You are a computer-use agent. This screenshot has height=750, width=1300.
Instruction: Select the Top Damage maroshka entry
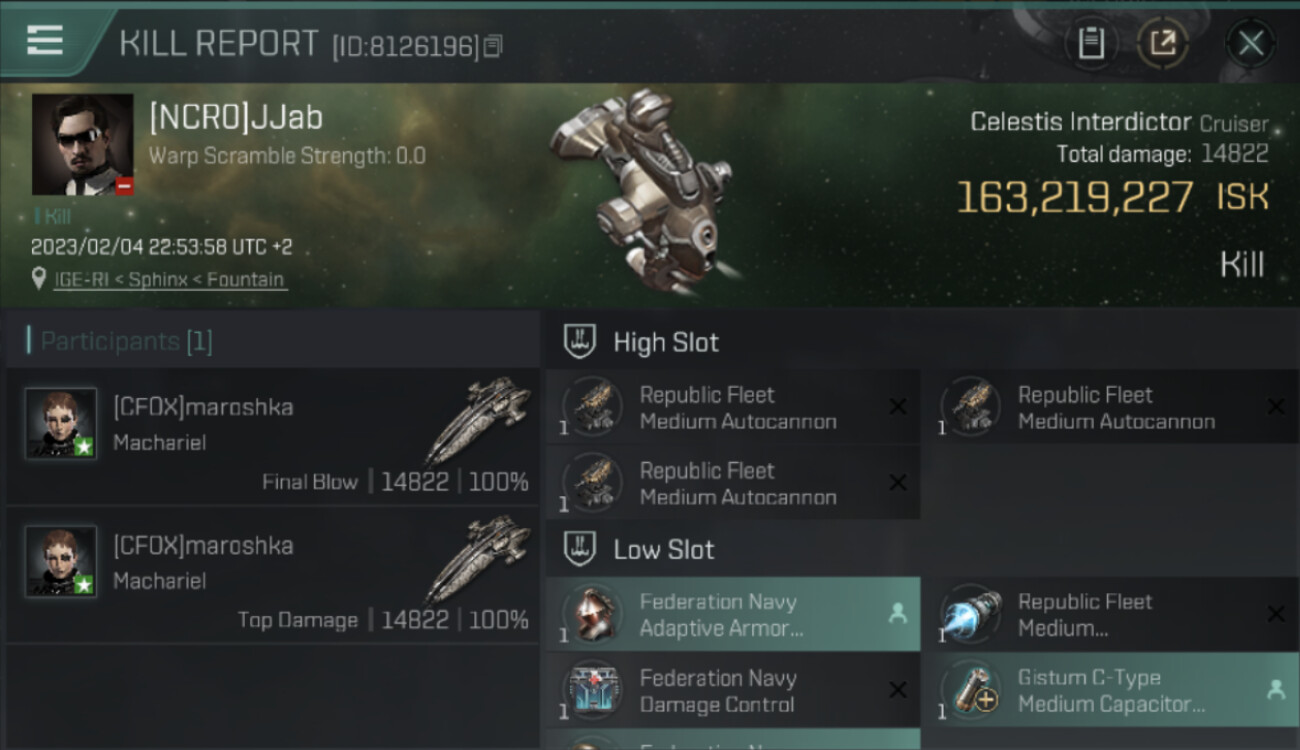[x=273, y=576]
